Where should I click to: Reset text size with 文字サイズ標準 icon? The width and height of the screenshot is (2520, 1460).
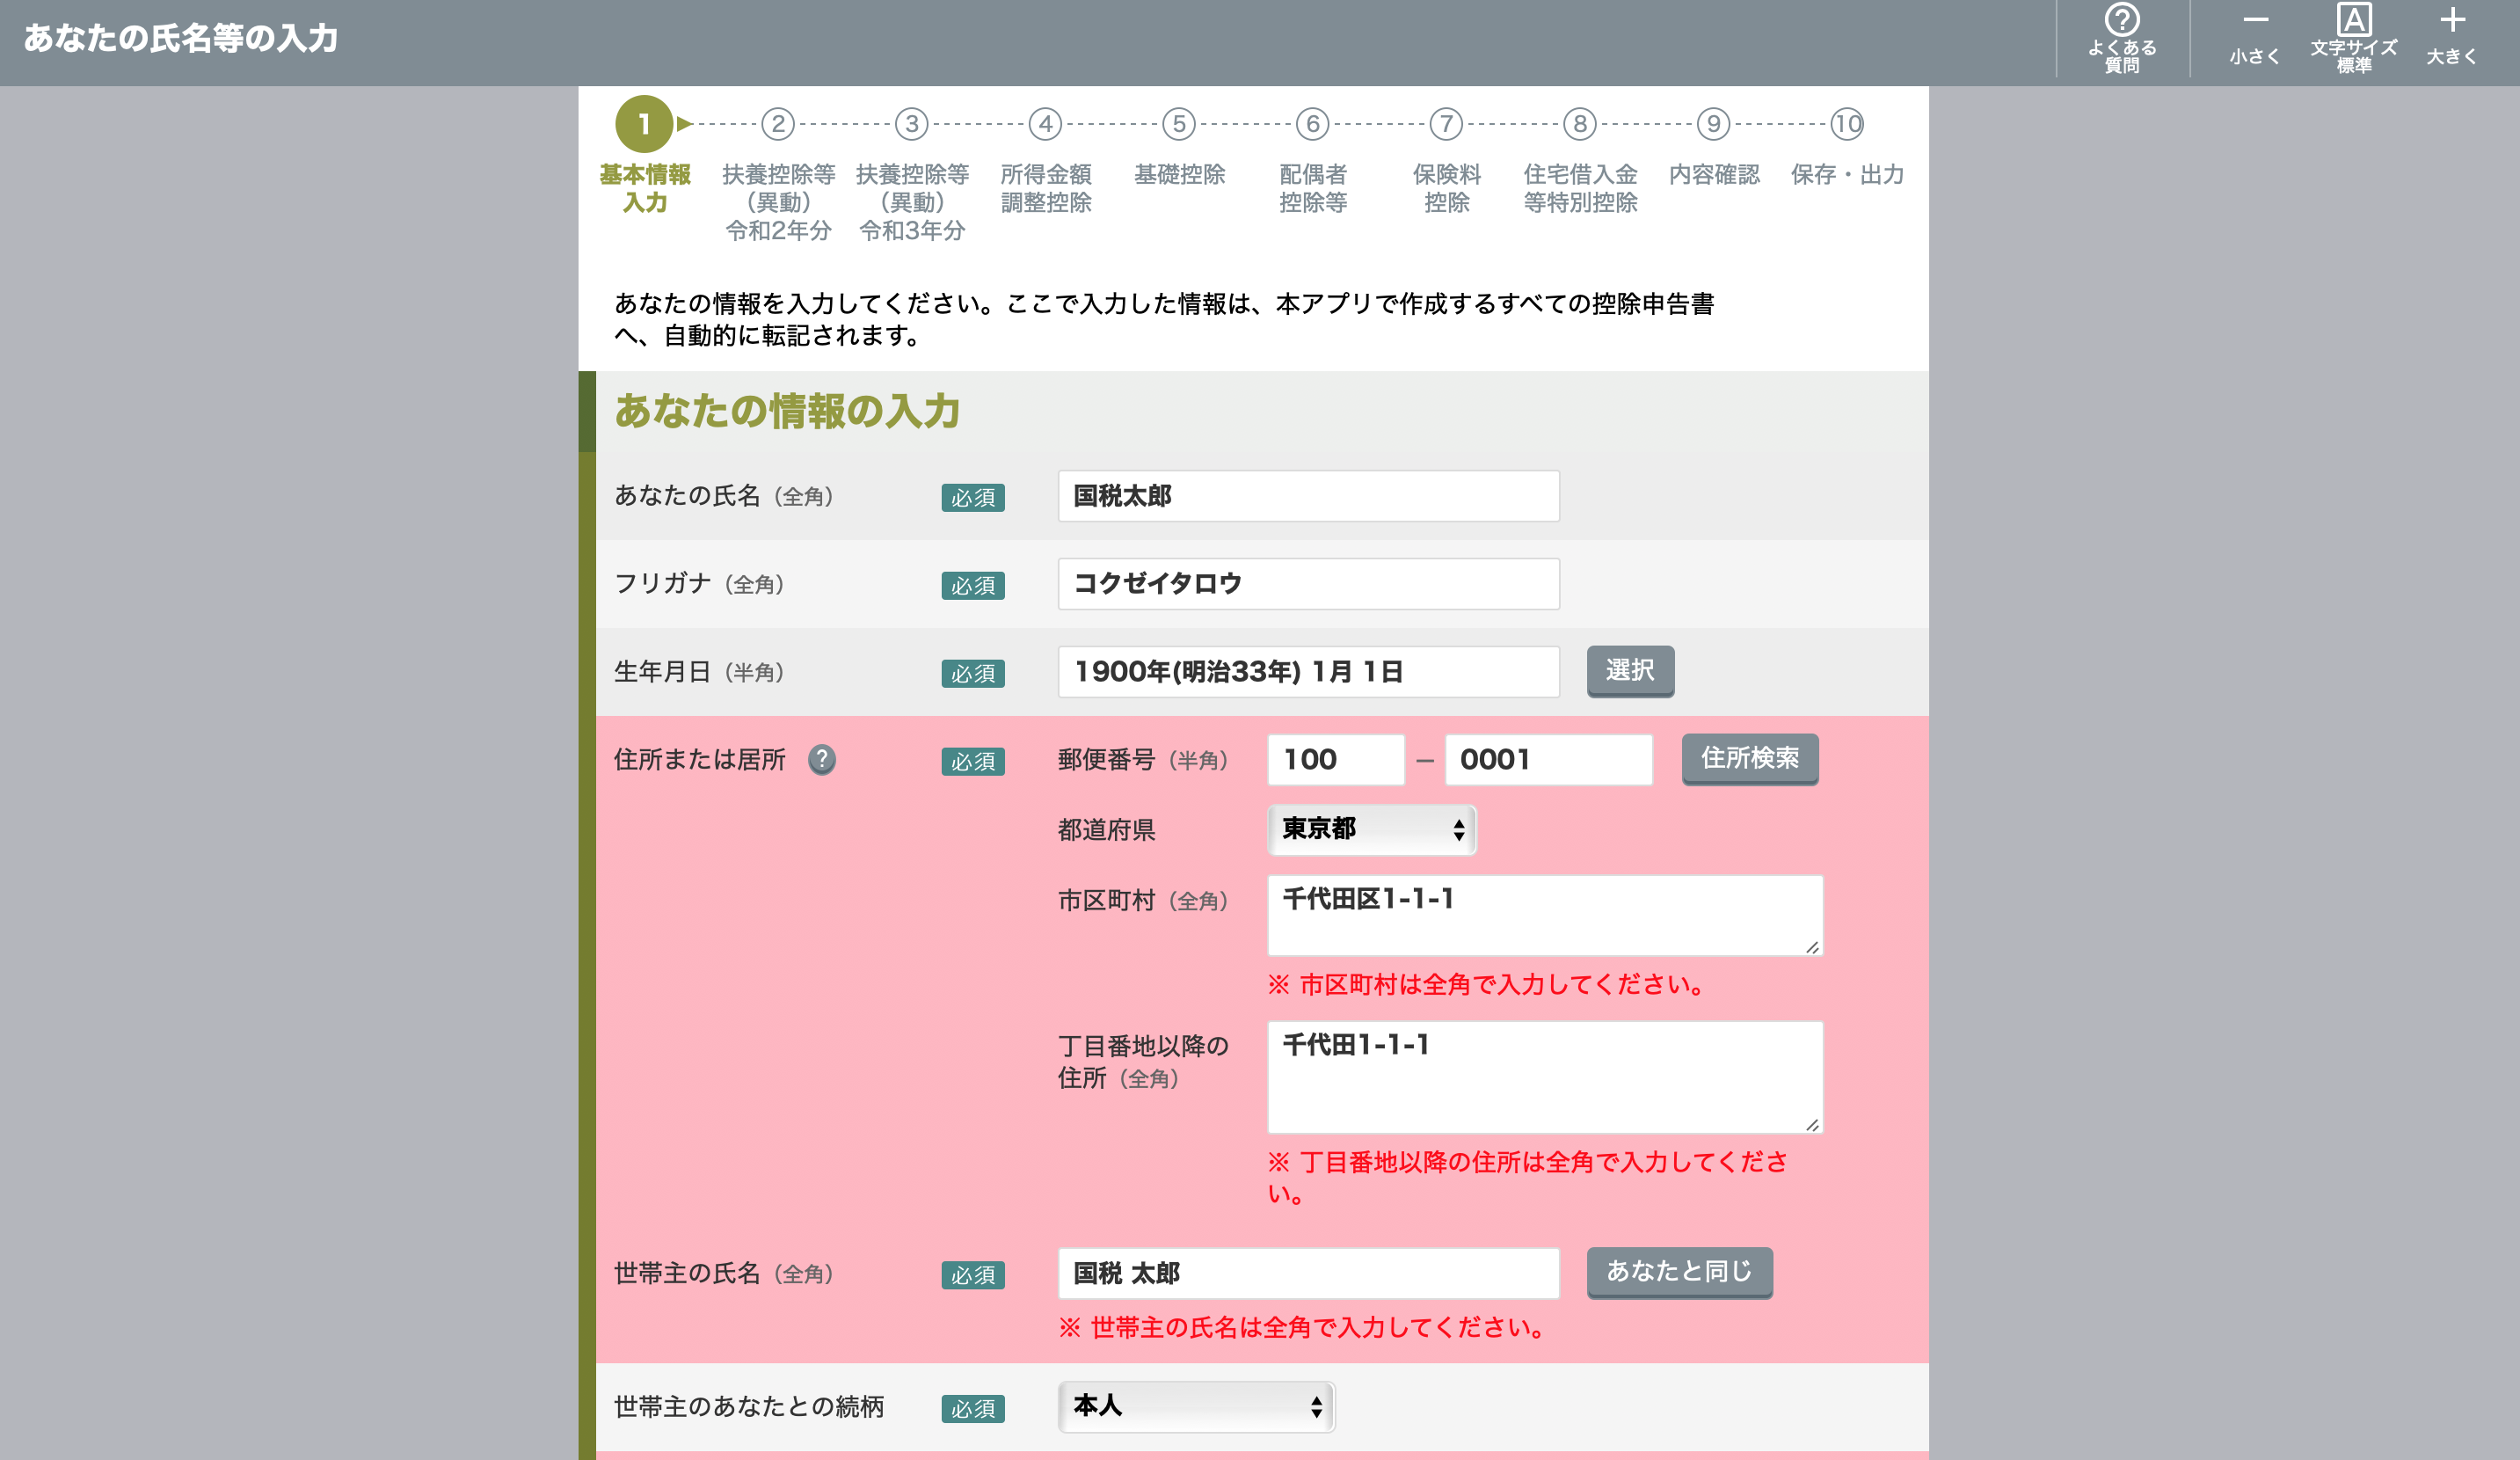[x=2353, y=22]
